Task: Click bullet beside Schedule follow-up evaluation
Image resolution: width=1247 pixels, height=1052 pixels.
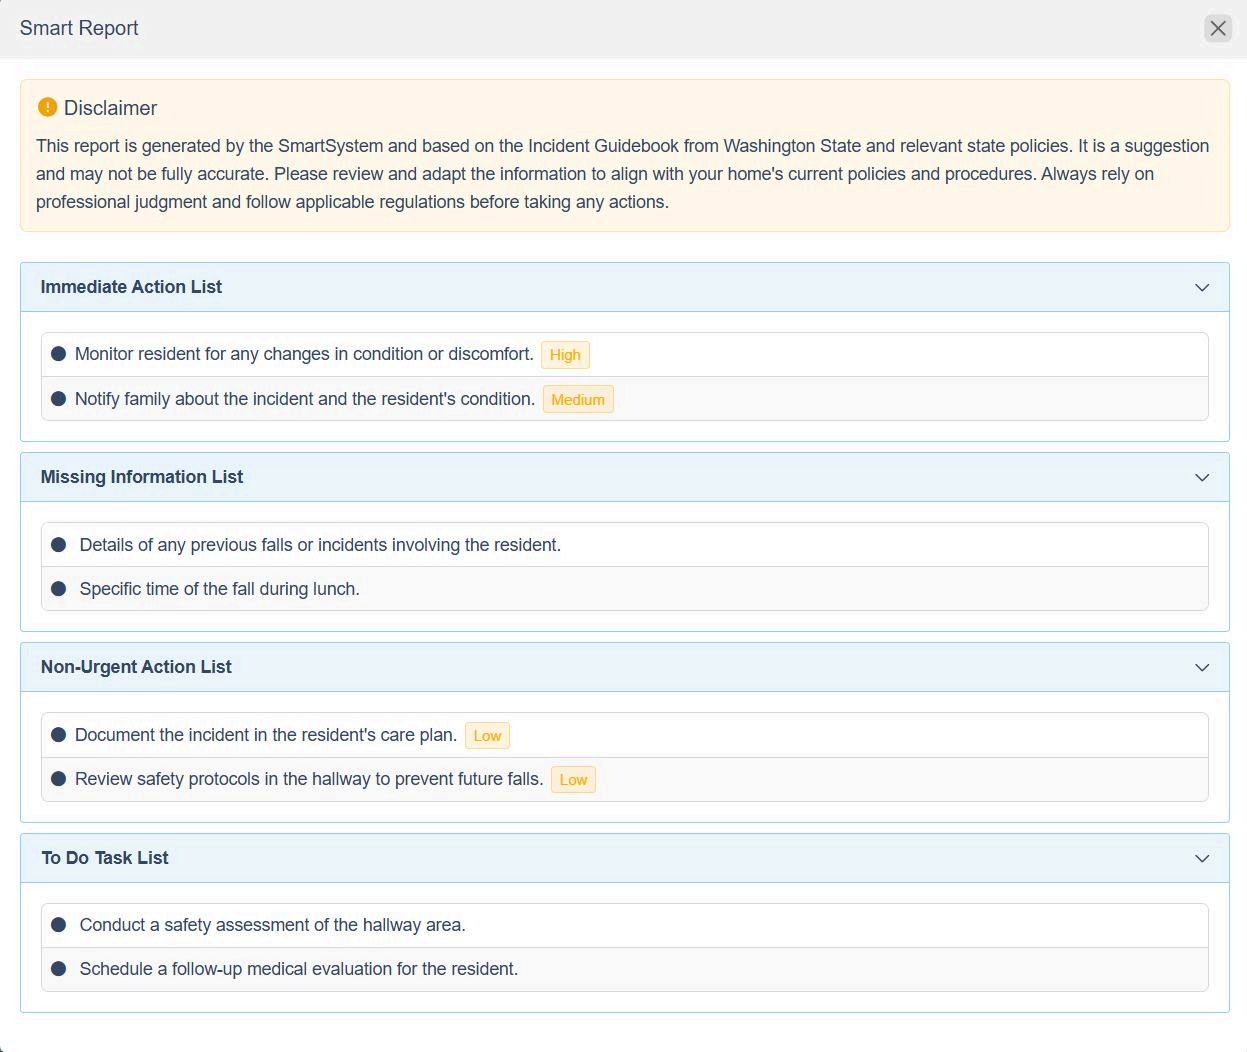Action: pos(58,969)
